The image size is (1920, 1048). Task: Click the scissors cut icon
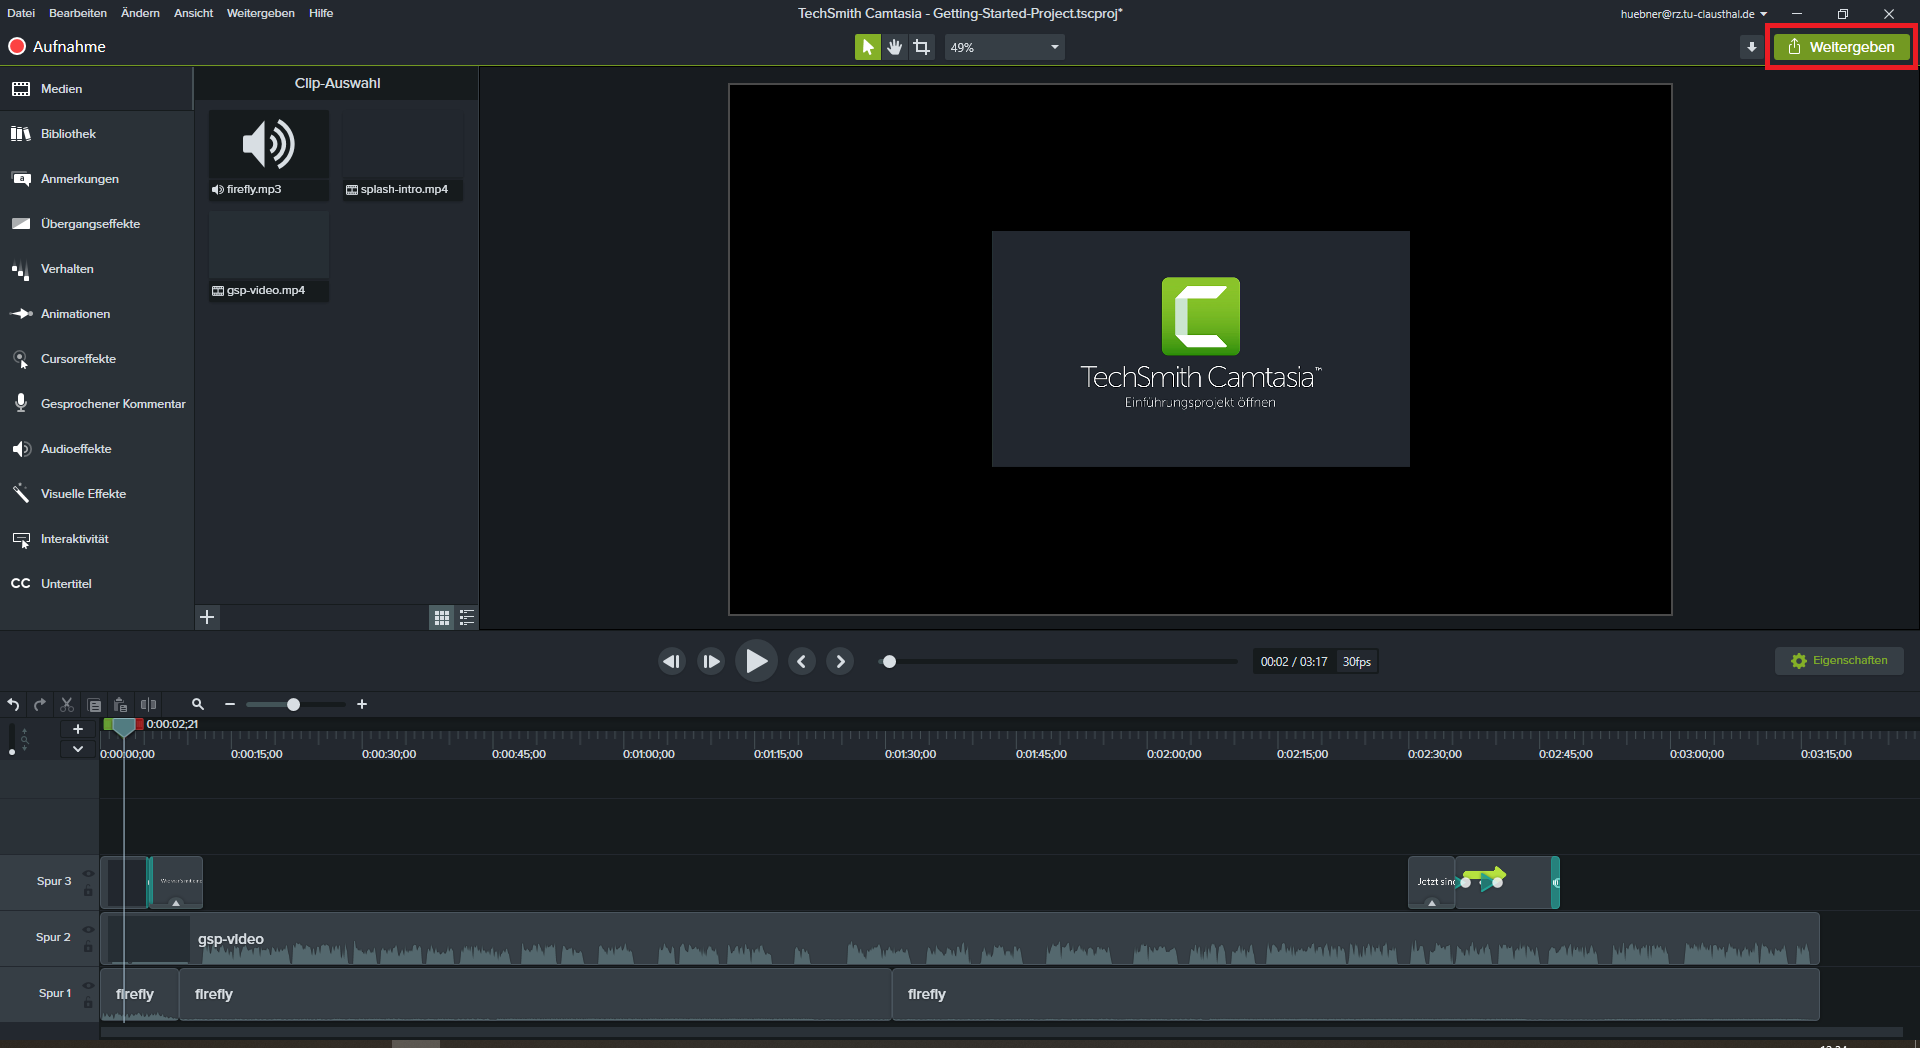coord(67,705)
